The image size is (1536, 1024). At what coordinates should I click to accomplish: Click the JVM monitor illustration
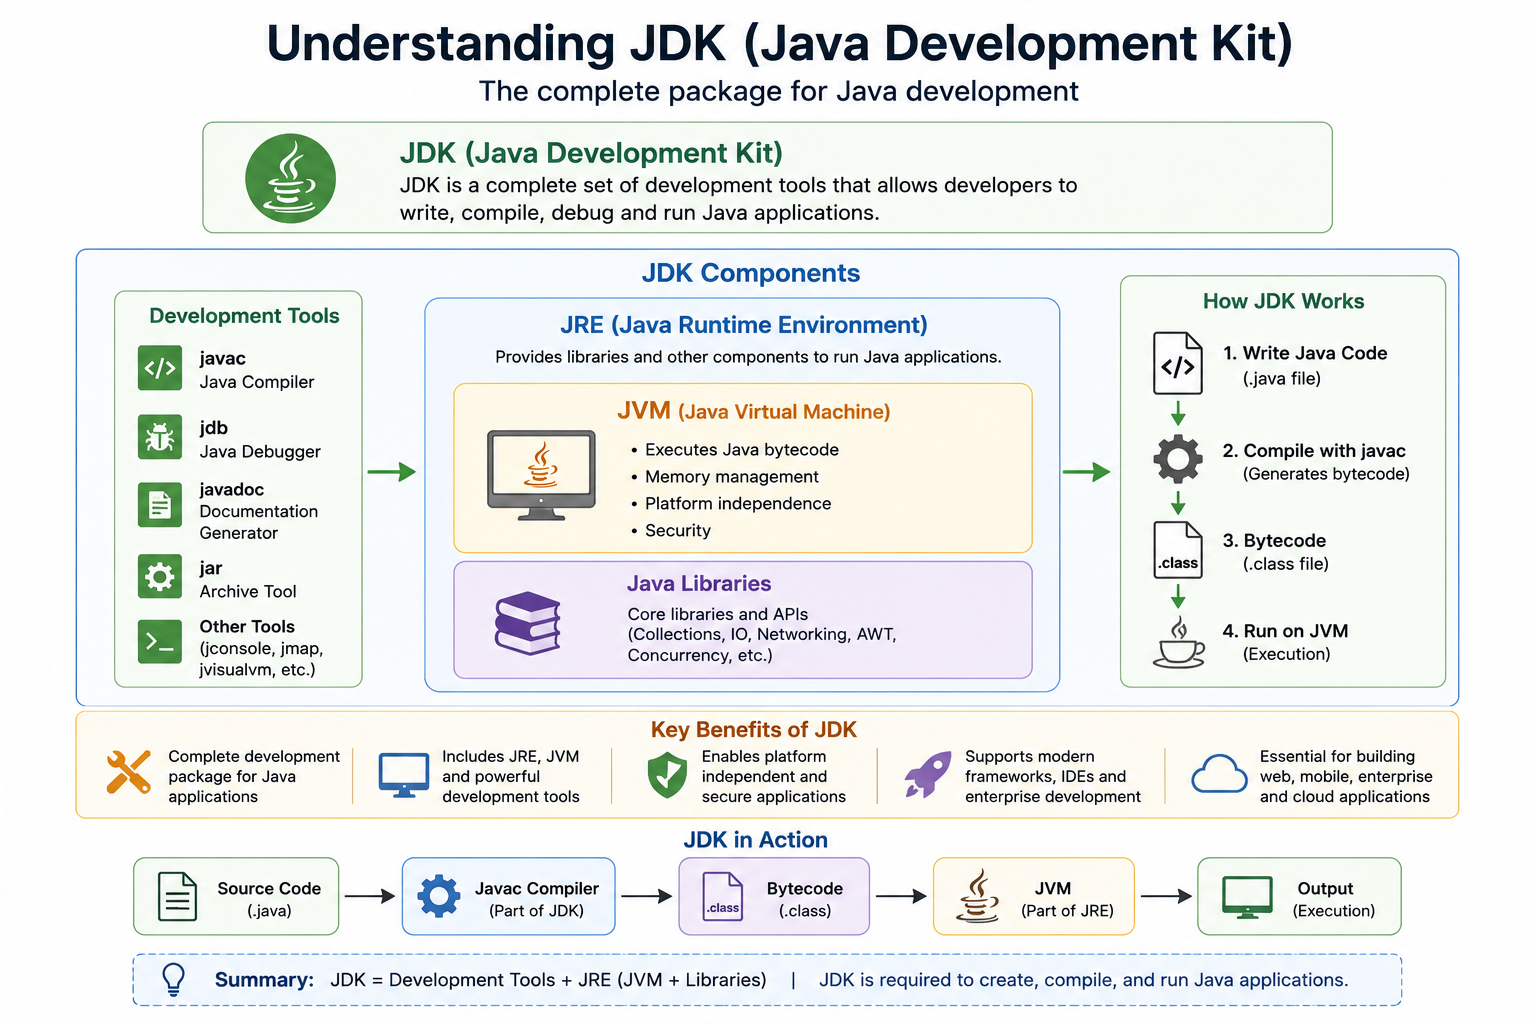pos(541,475)
